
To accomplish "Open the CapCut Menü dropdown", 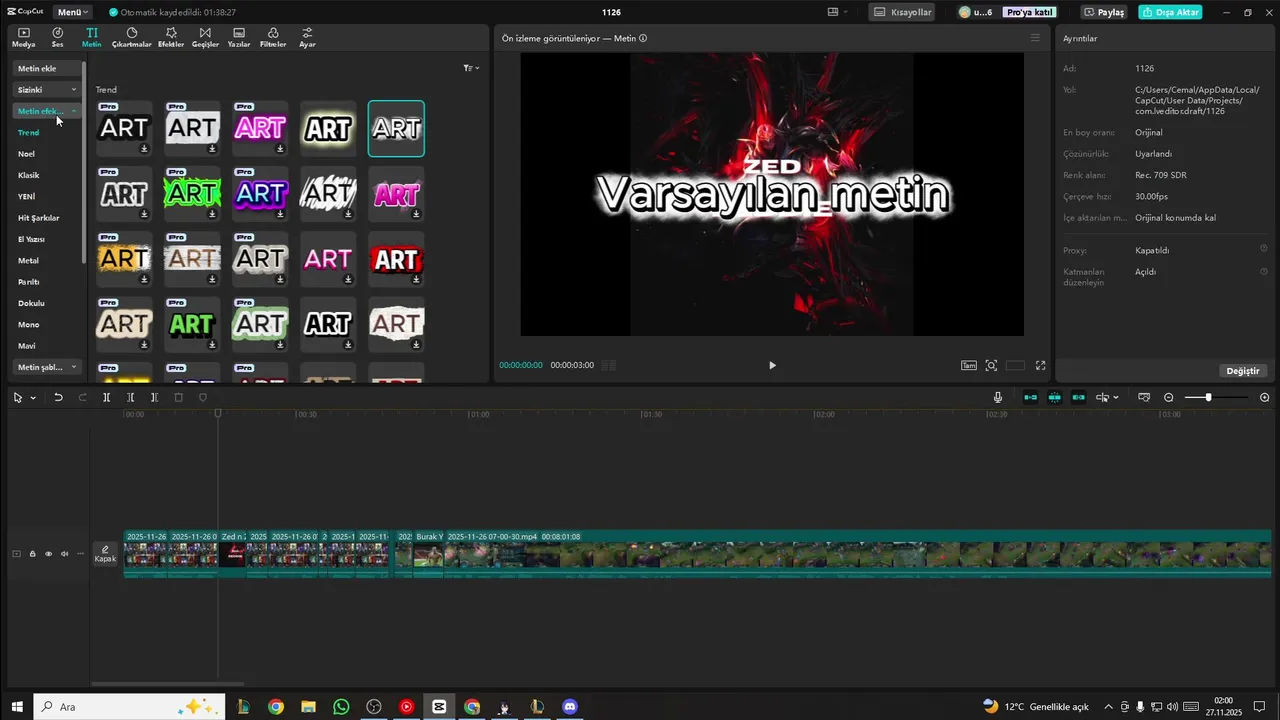I will tap(72, 12).
